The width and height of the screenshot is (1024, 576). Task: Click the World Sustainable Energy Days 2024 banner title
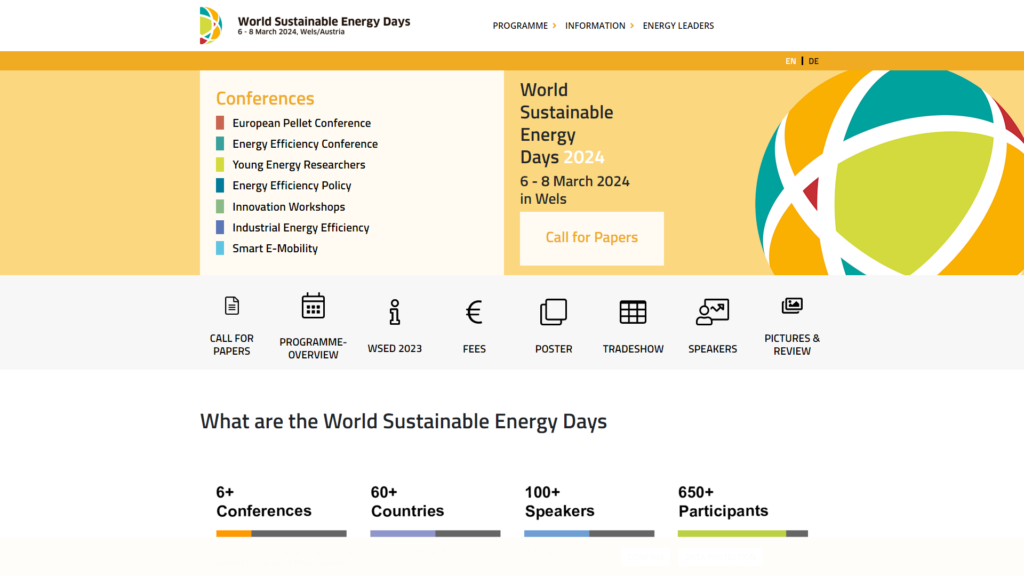[566, 123]
